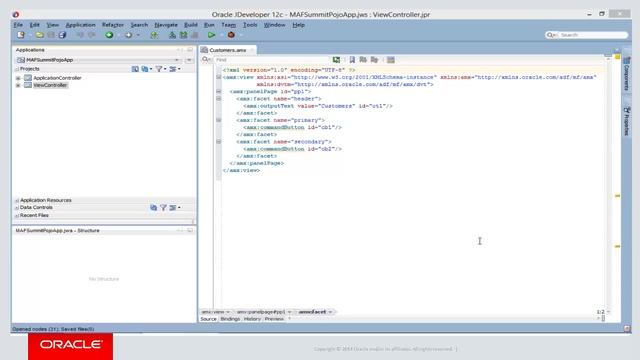Click the green Run play icon
This screenshot has height=360, width=640.
coord(211,35)
